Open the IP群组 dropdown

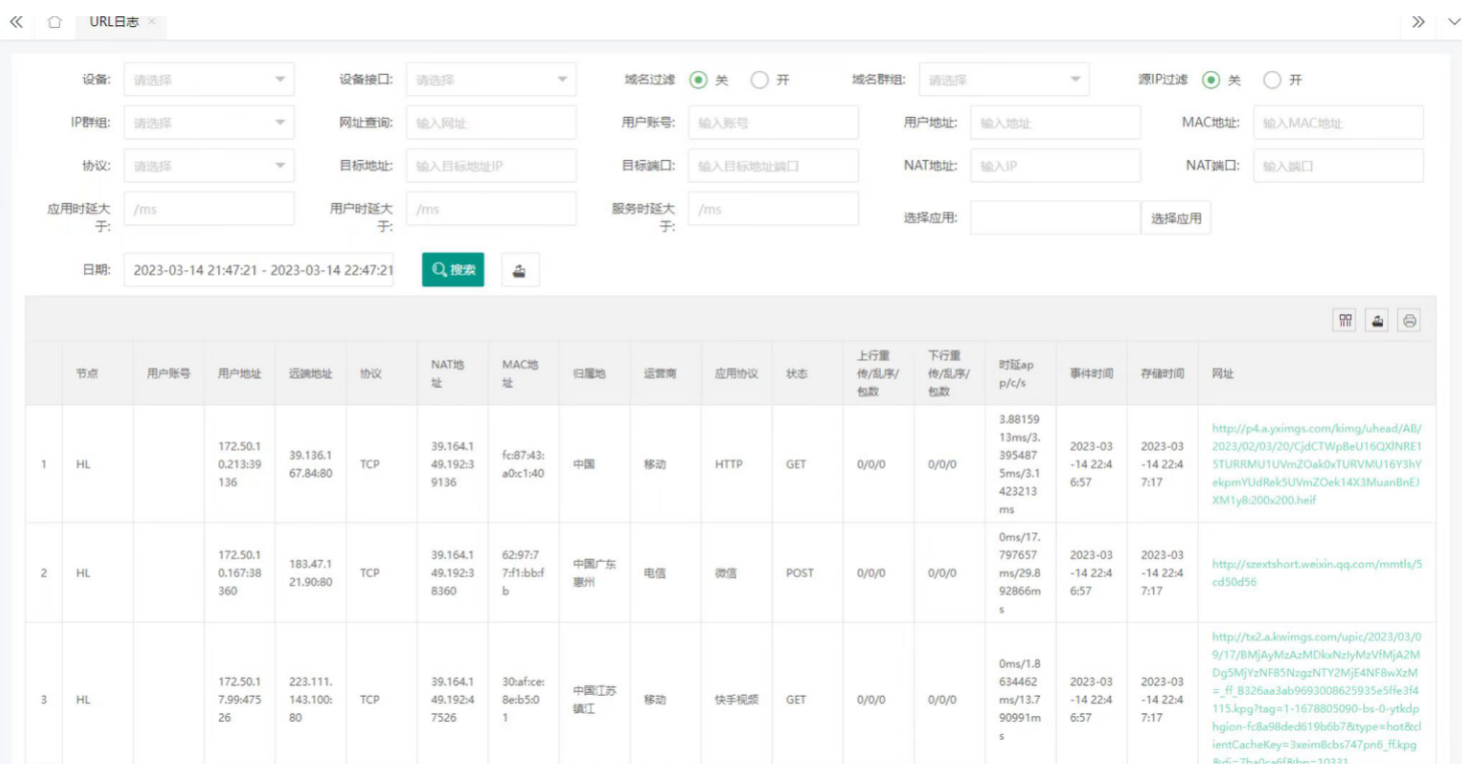pos(209,123)
